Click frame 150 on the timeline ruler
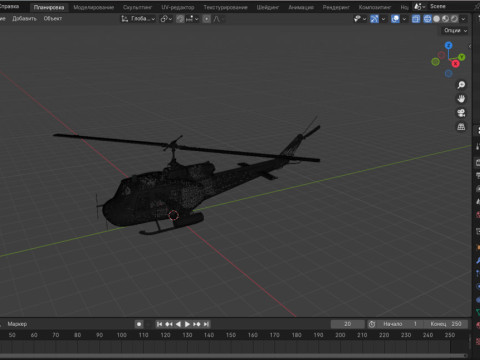The image size is (480, 360). [x=231, y=335]
